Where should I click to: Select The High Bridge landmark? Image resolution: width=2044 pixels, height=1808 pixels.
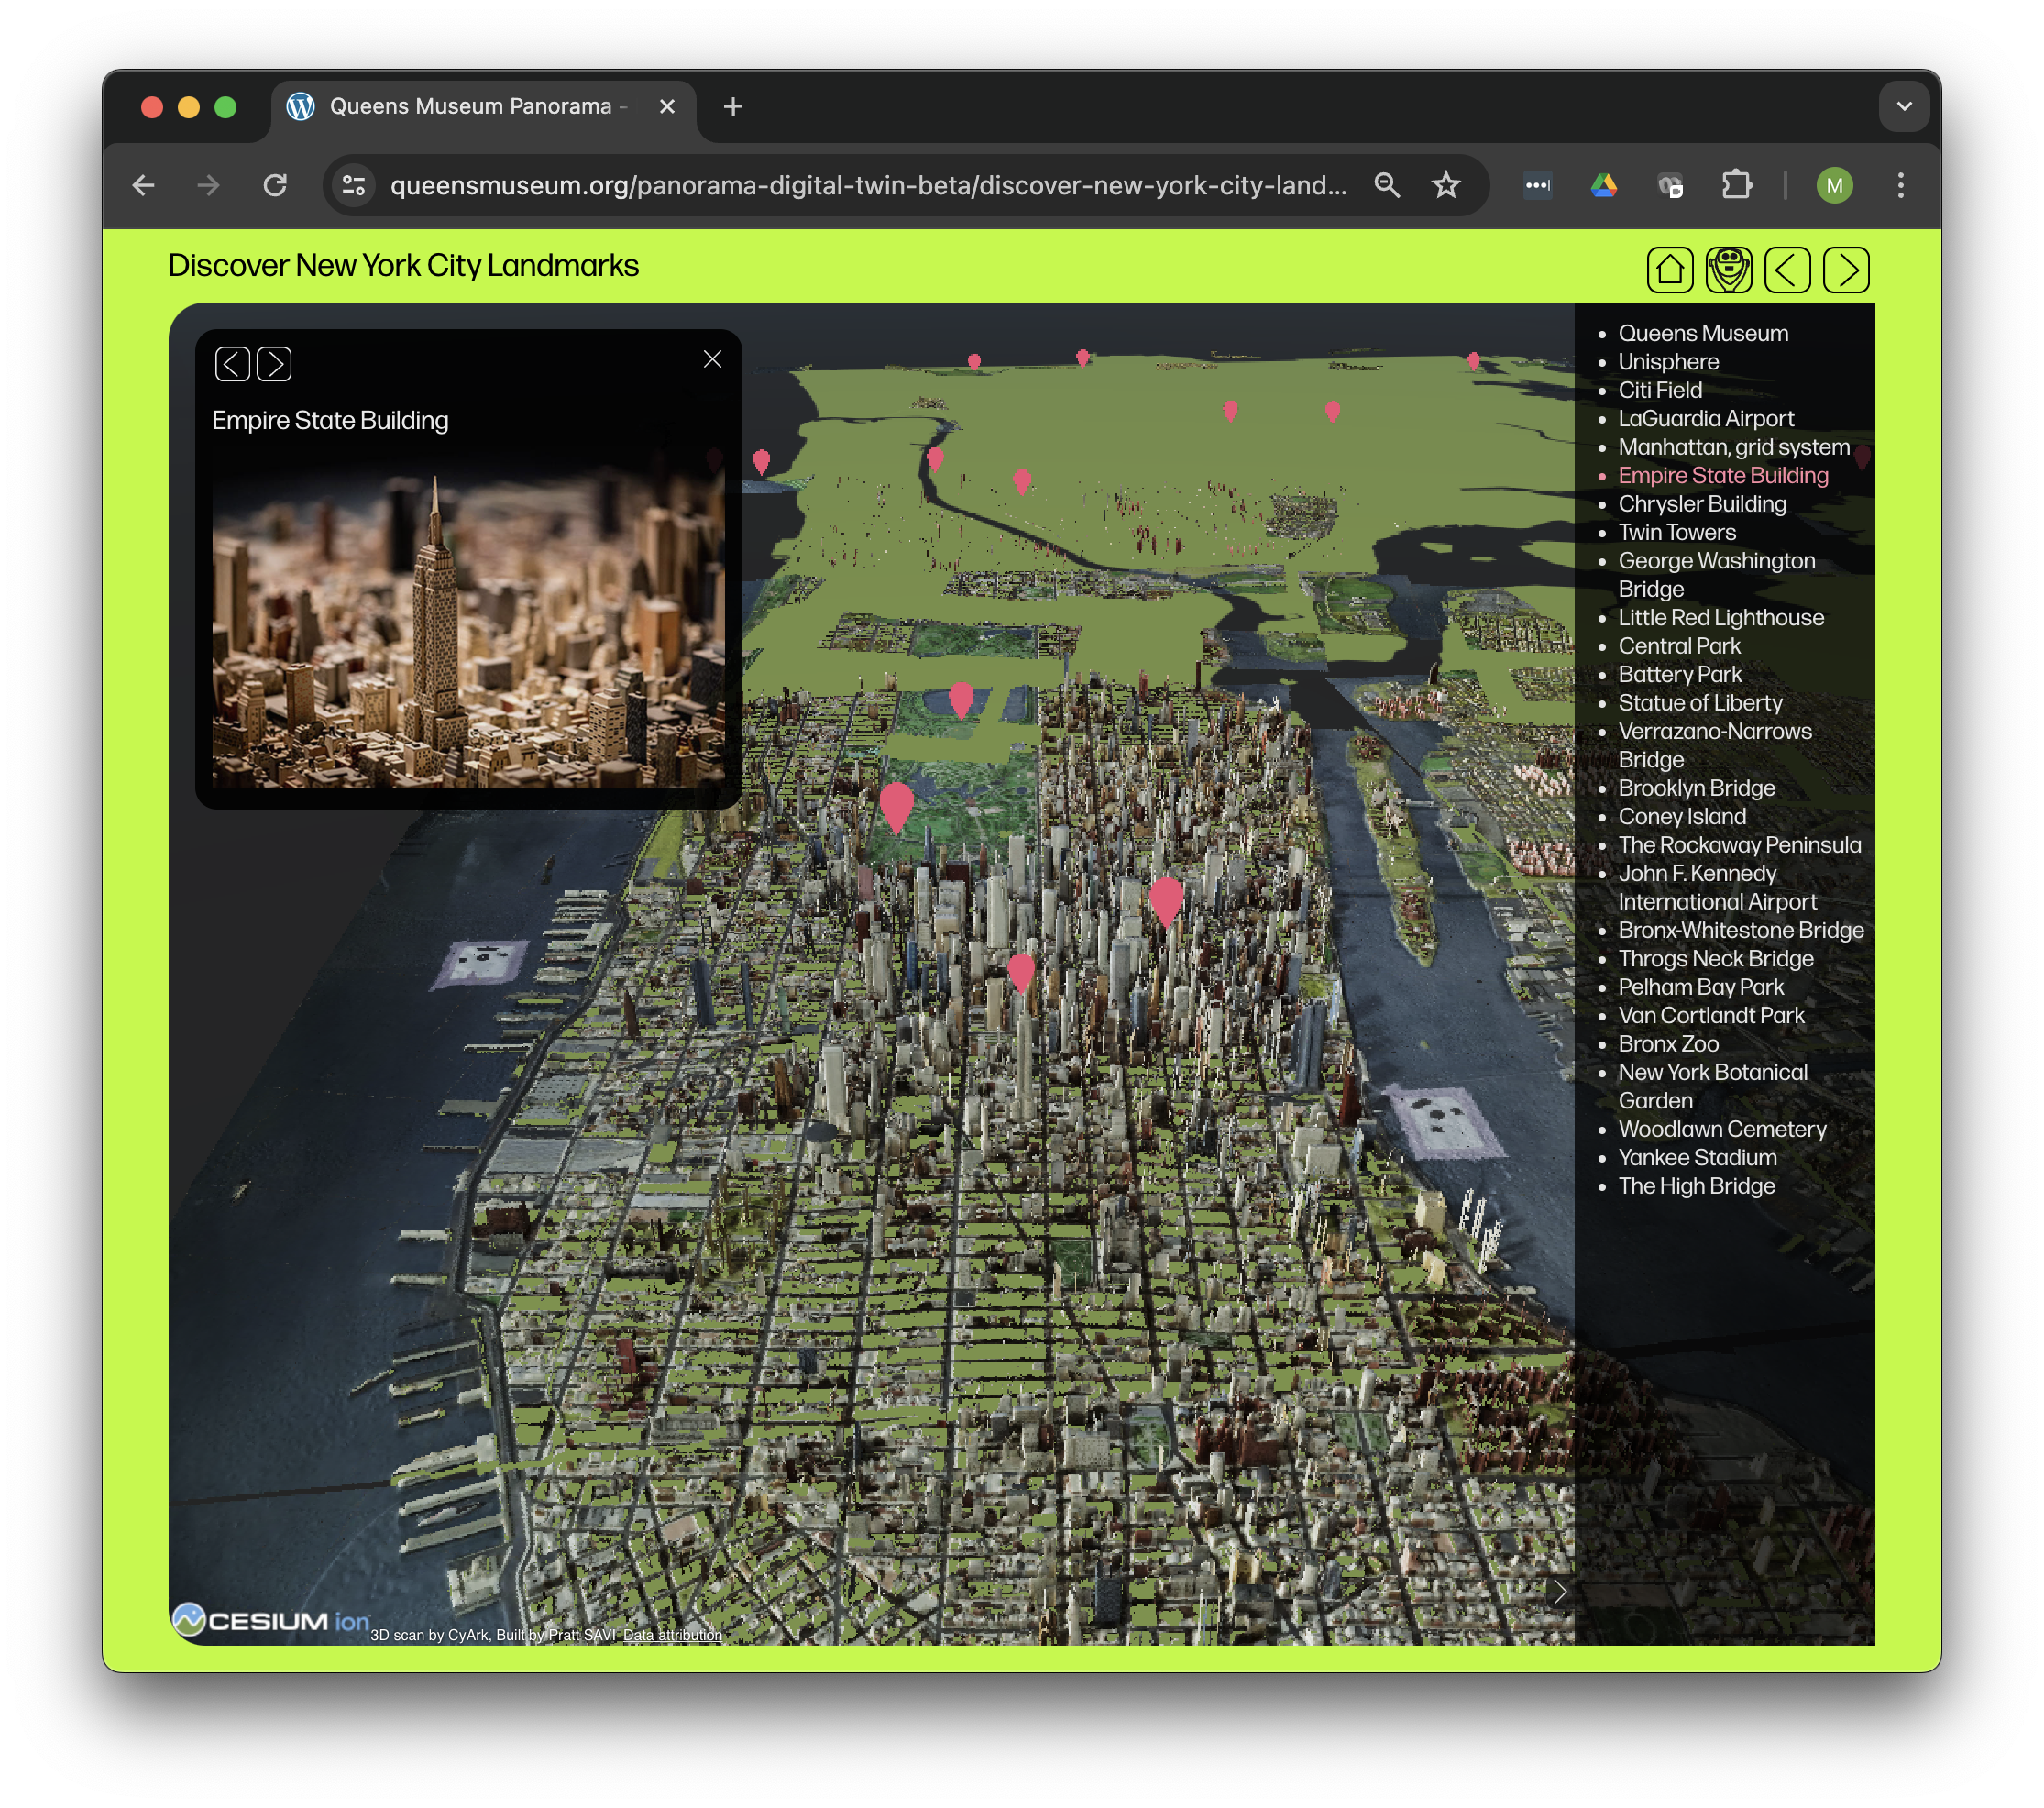click(1696, 1186)
